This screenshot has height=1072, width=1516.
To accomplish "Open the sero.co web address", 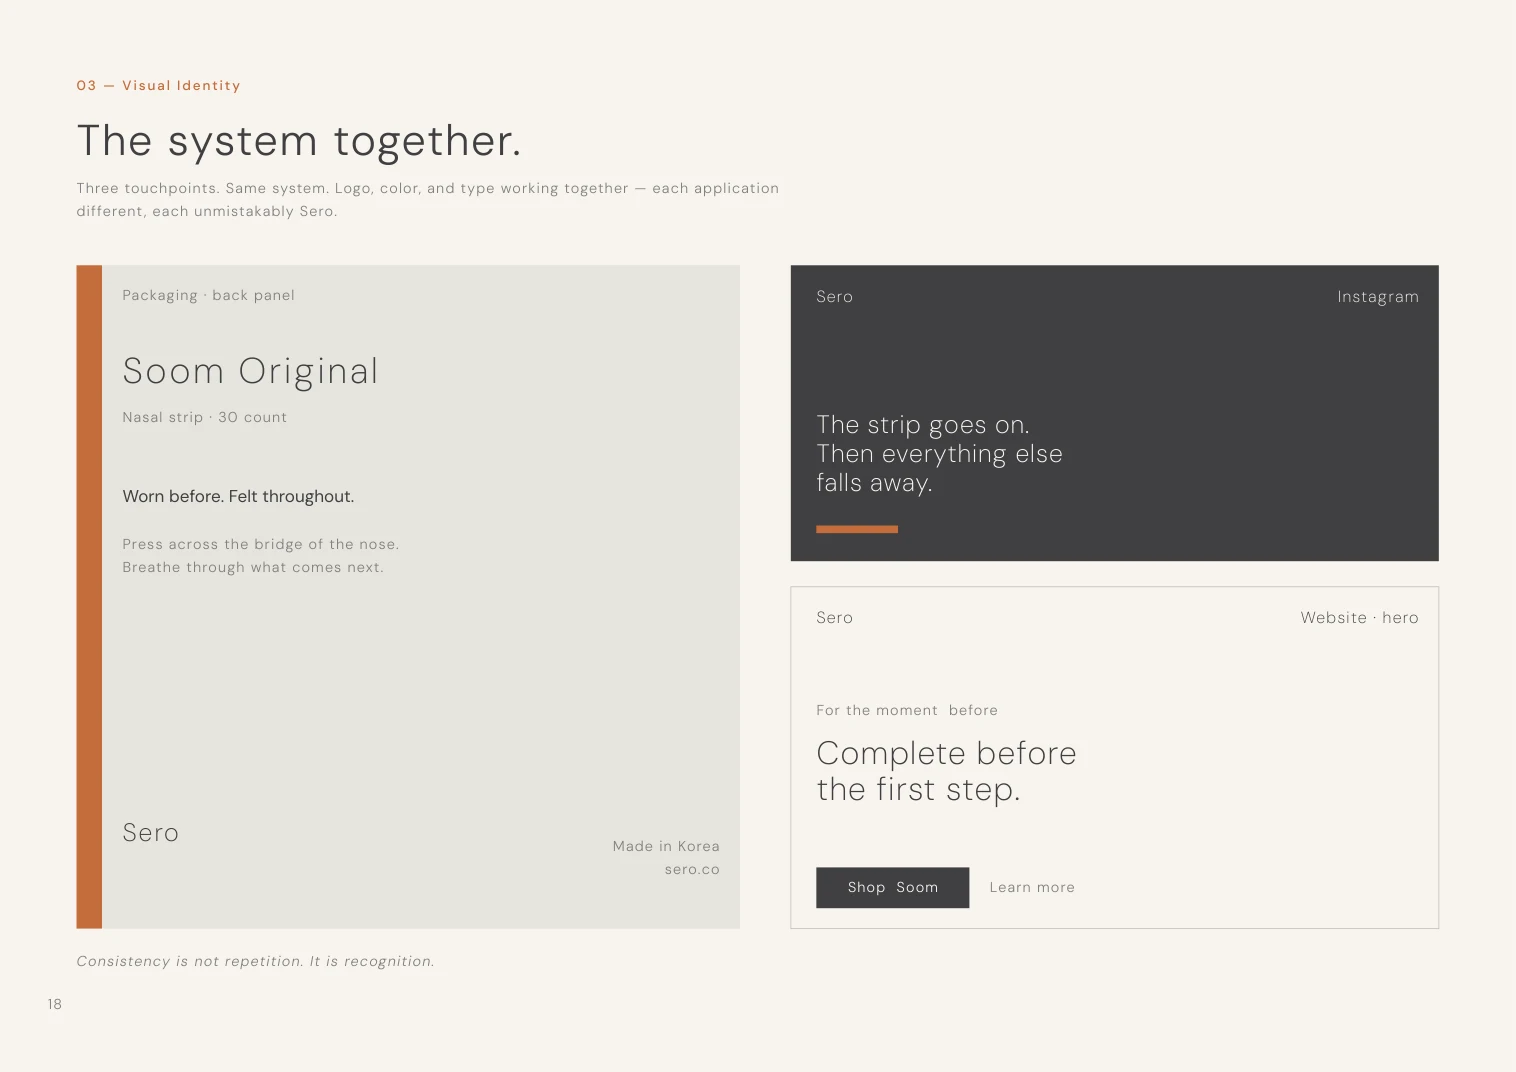I will (692, 869).
